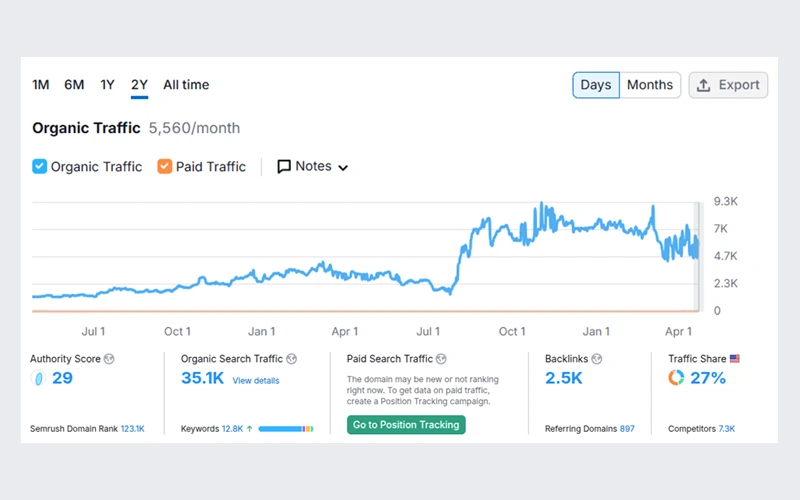The height and width of the screenshot is (500, 800).
Task: Uncheck the Paid Traffic checkbox
Action: [x=165, y=167]
